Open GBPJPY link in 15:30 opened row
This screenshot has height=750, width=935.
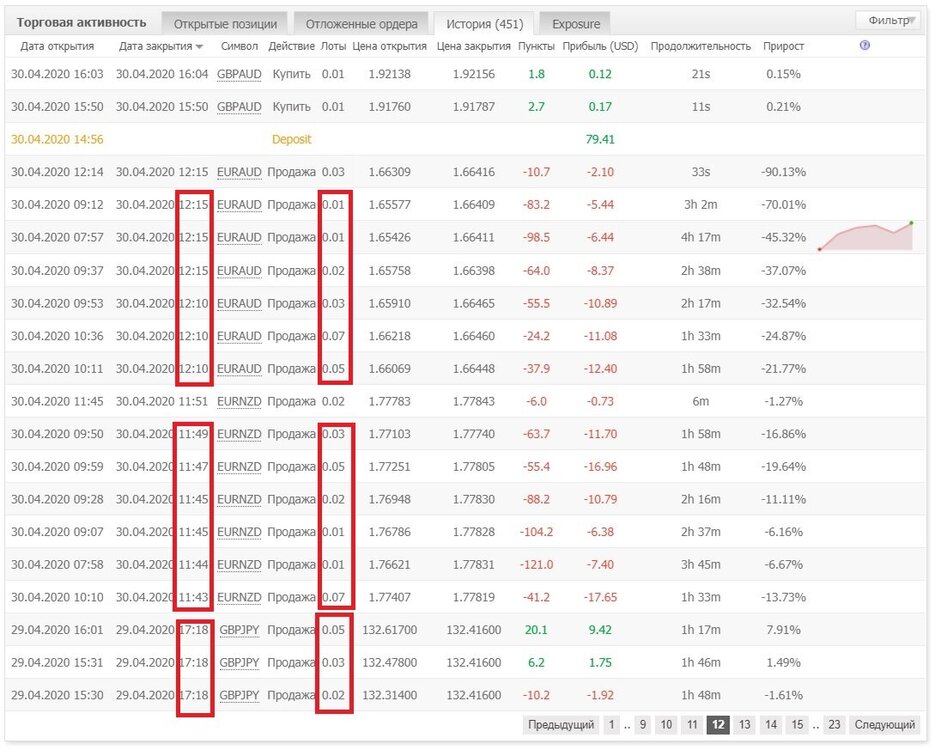[x=239, y=695]
